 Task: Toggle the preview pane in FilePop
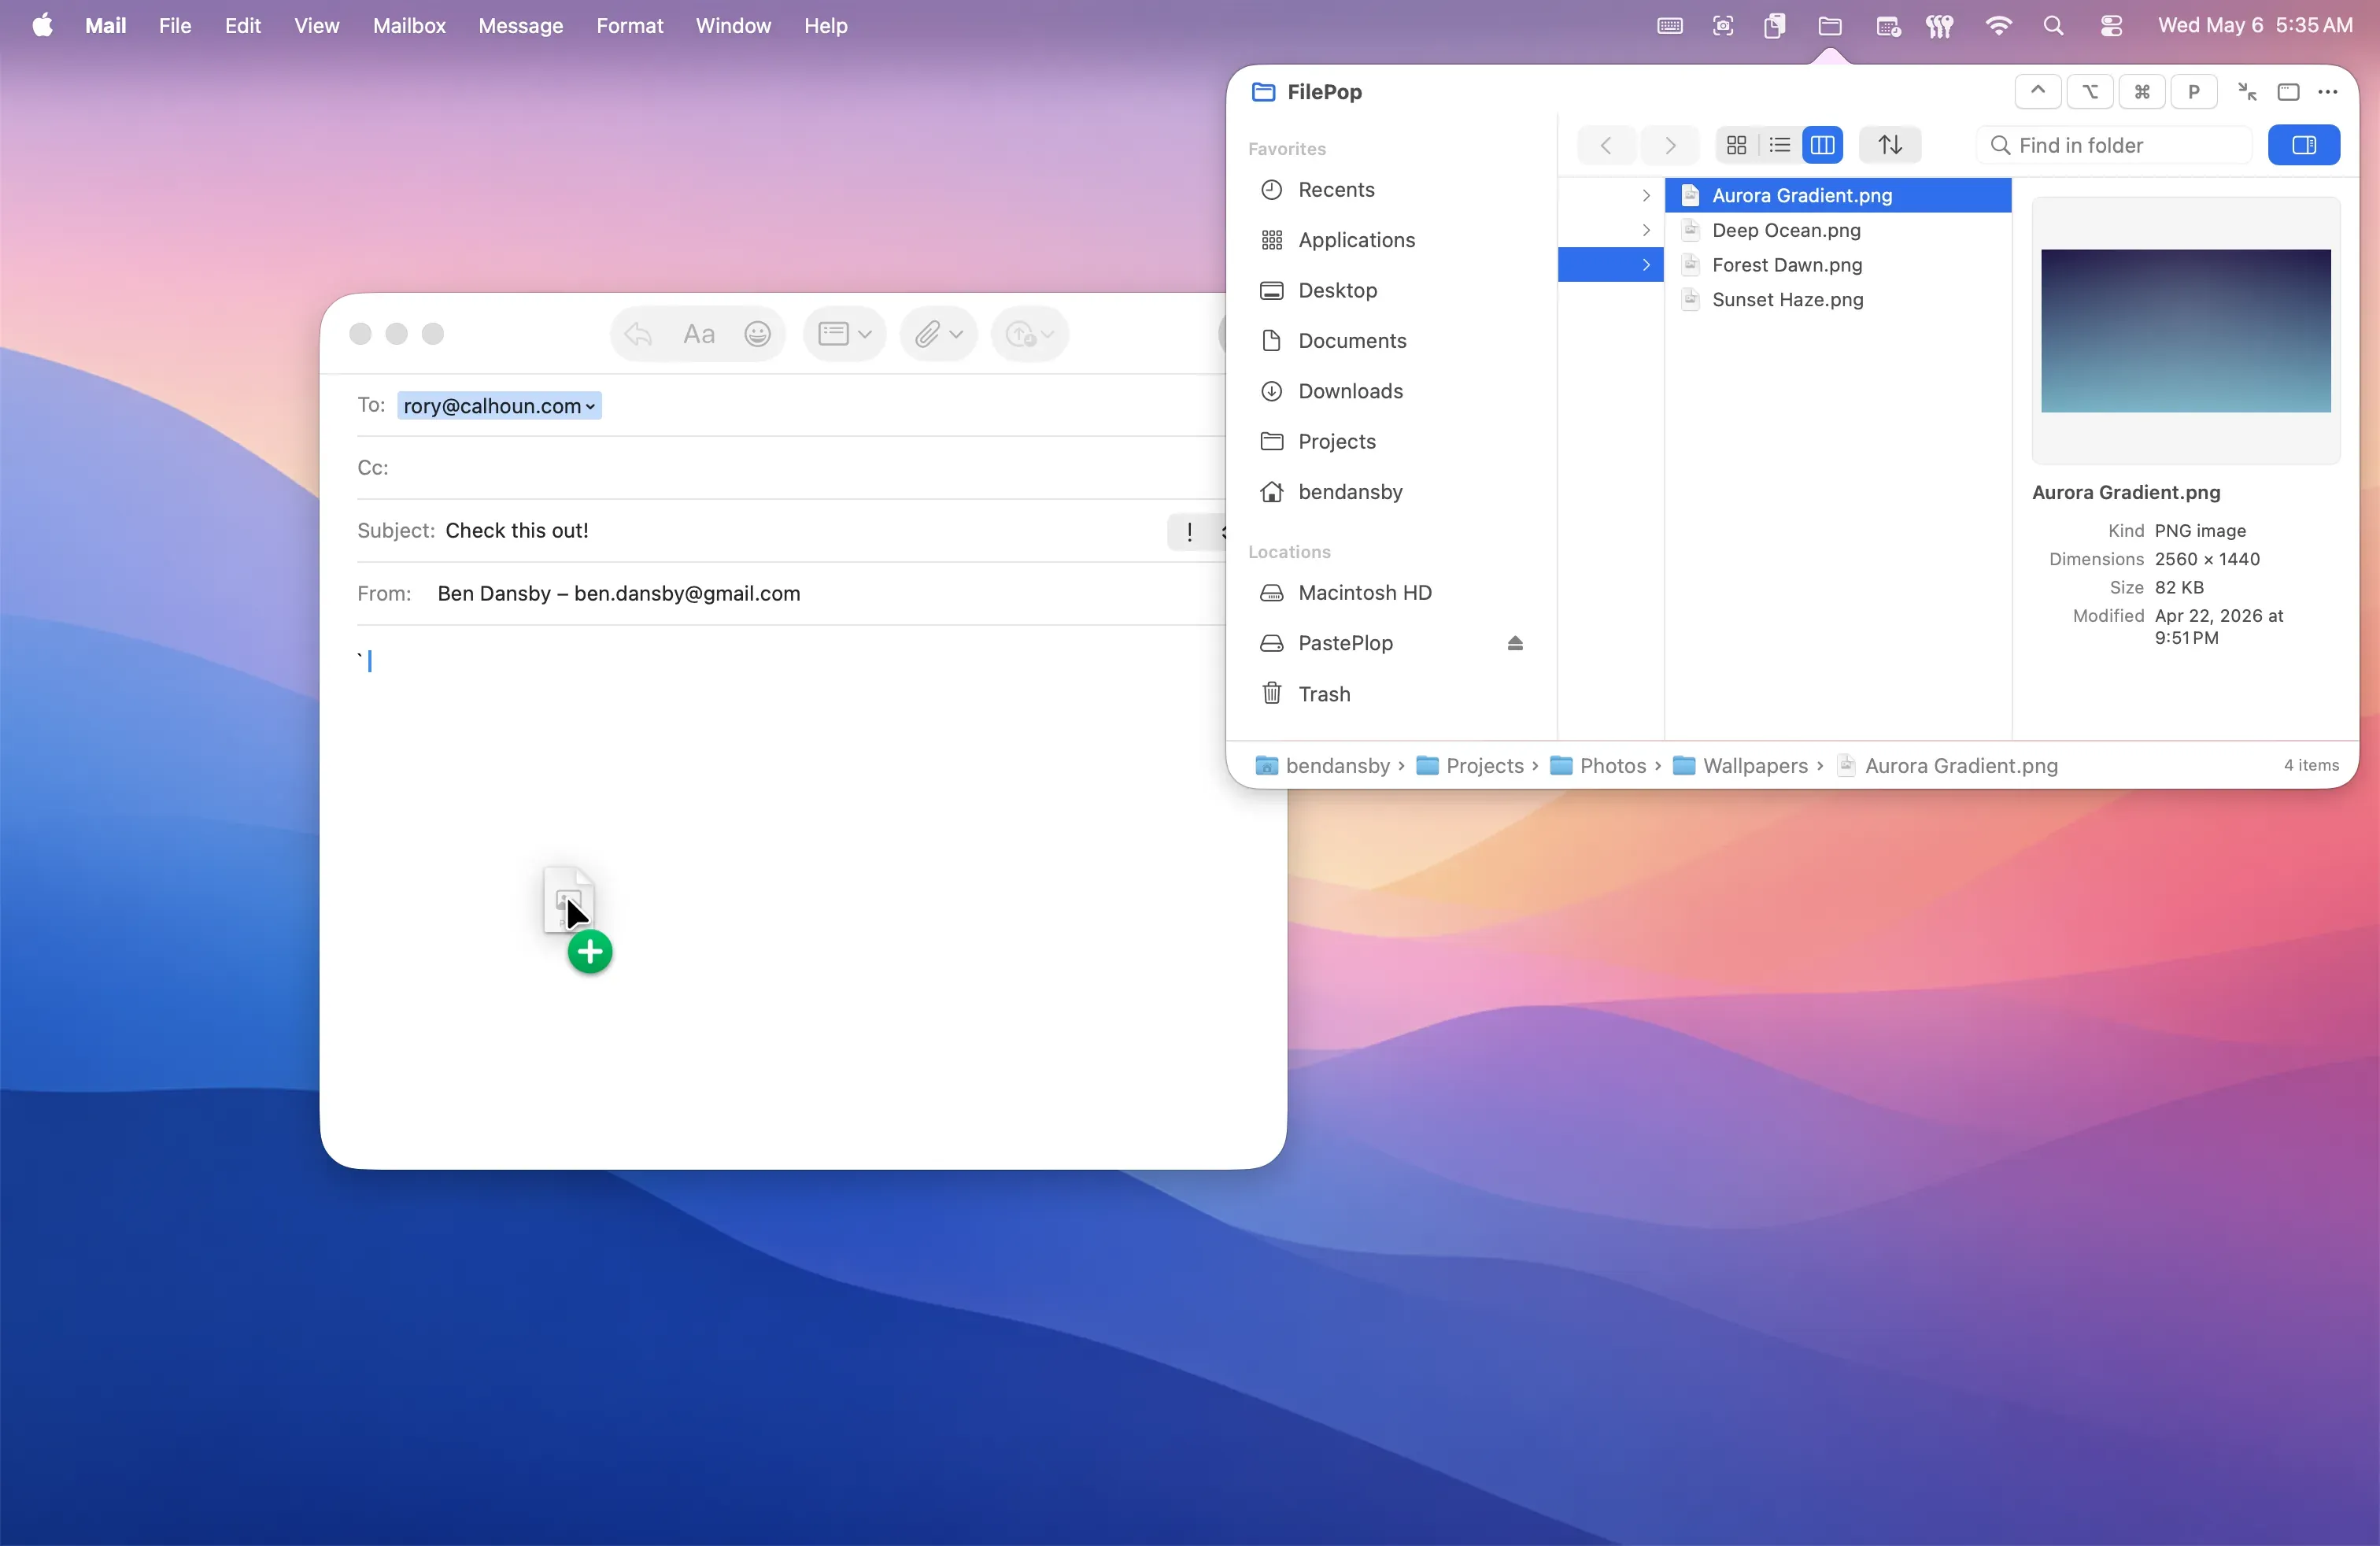[x=2304, y=145]
